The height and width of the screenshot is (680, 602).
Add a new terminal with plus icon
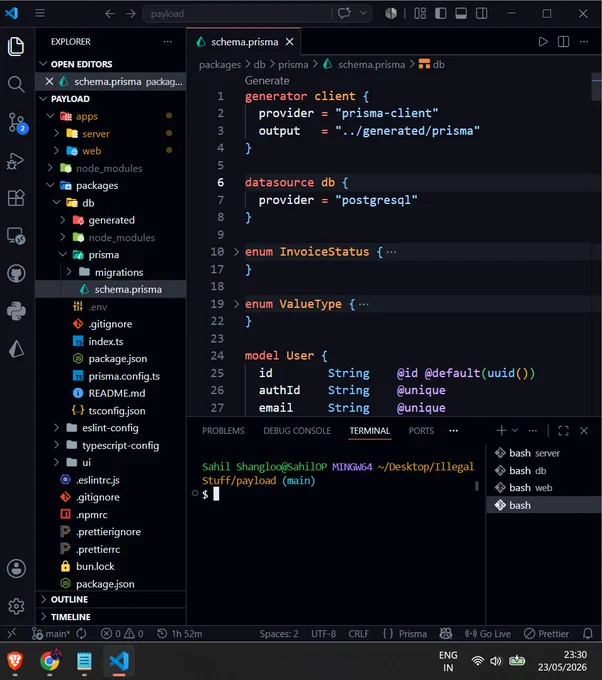501,430
